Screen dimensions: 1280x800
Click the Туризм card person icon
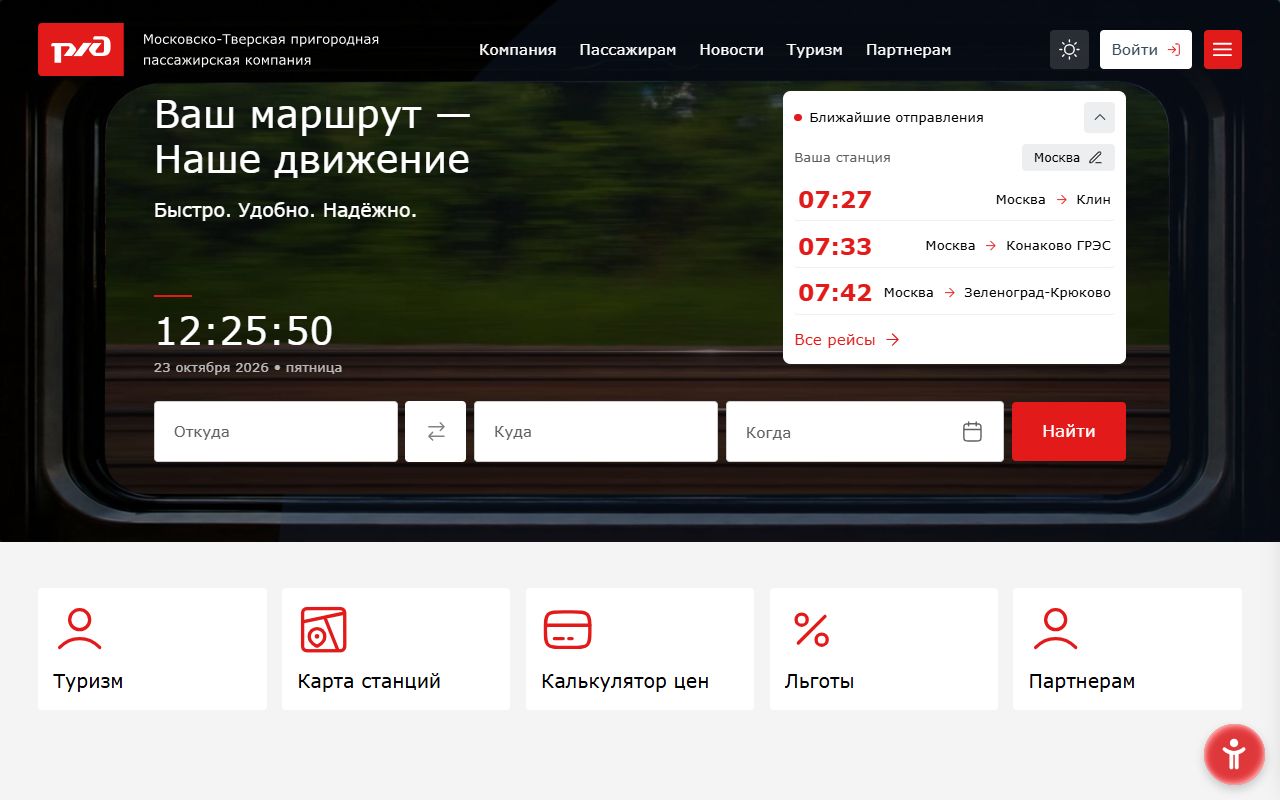point(80,629)
